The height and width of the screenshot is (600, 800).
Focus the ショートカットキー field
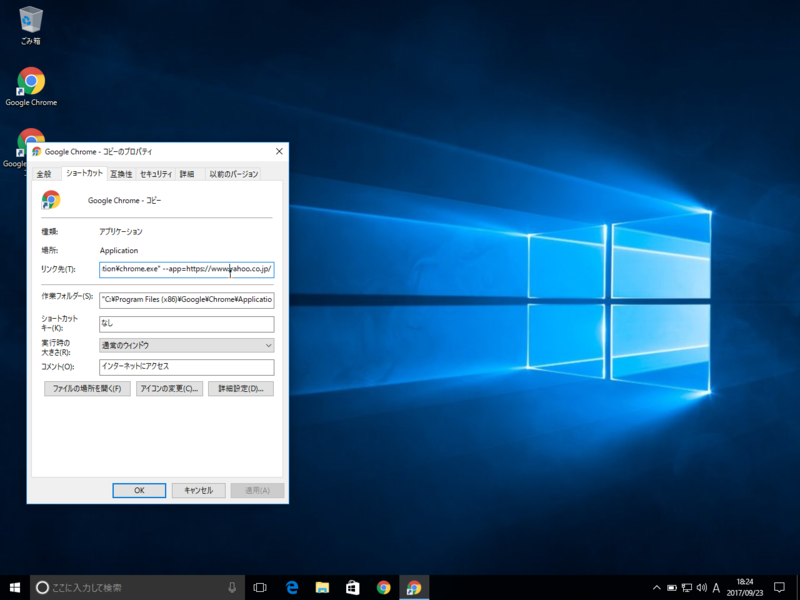click(186, 323)
